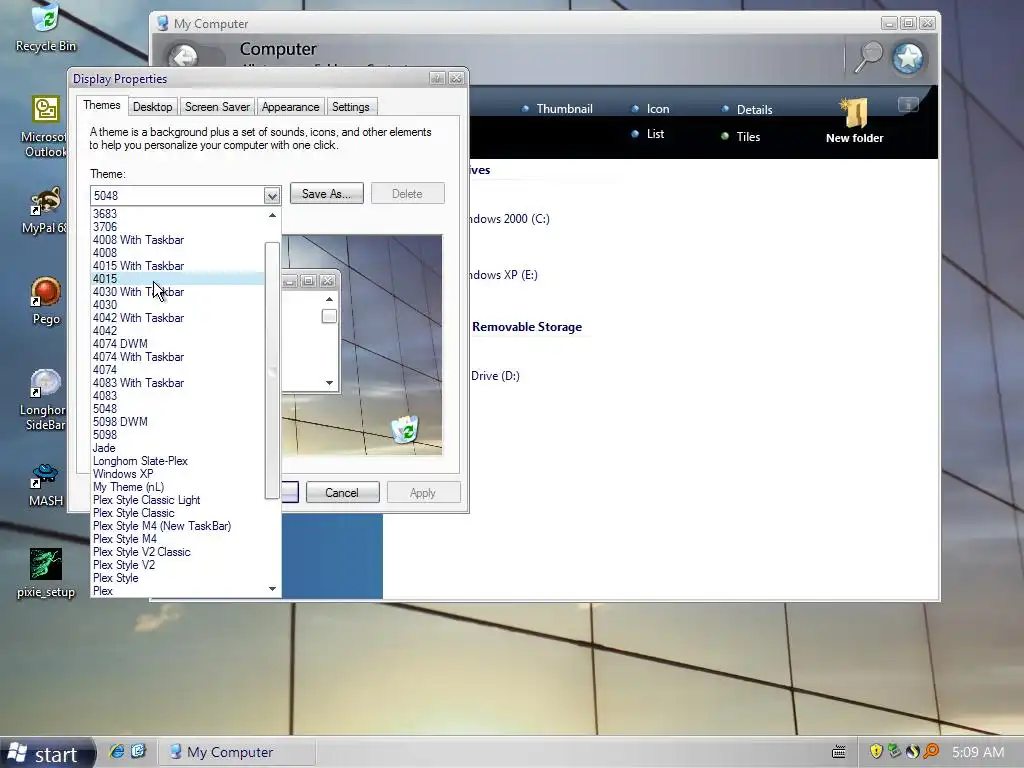
Task: Click the help button in Display Properties
Action: [437, 78]
